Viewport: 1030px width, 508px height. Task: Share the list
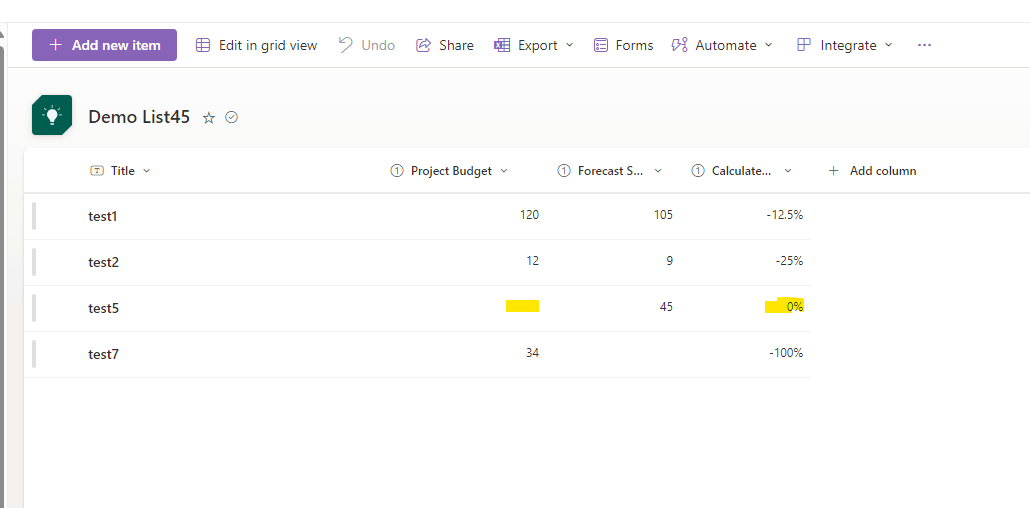(445, 45)
